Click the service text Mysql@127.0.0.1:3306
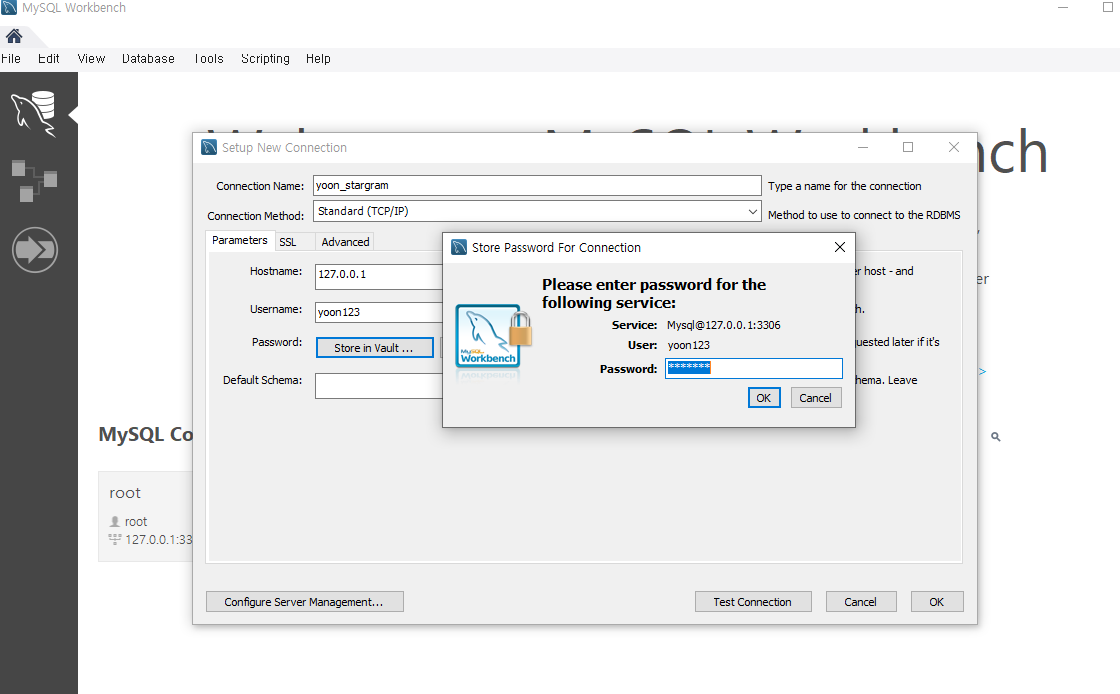This screenshot has height=694, width=1120. [724, 325]
